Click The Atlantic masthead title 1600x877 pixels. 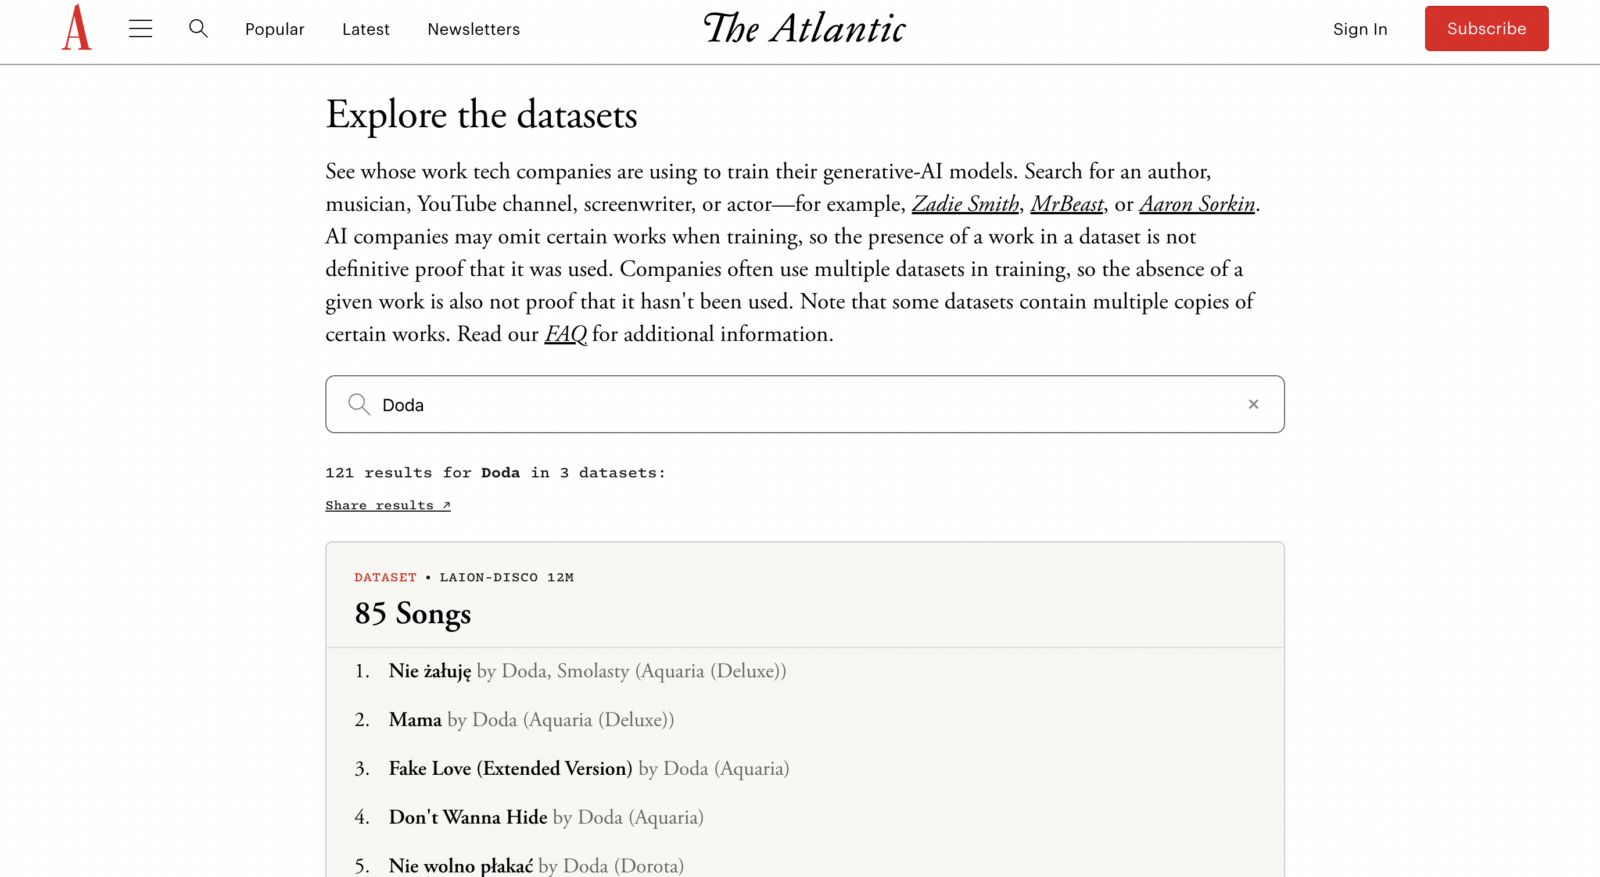[x=805, y=28]
